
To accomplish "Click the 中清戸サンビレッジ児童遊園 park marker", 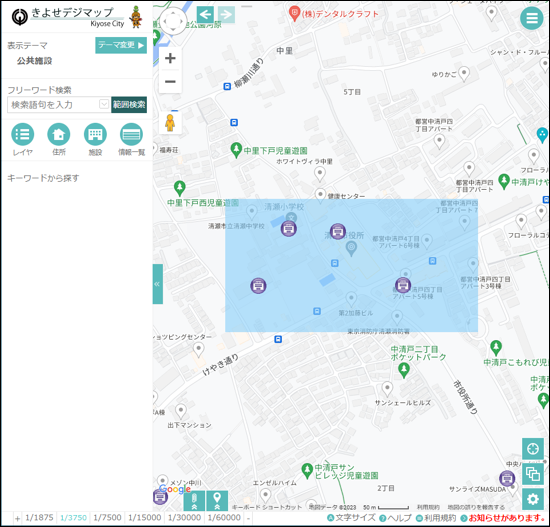I will pyautogui.click(x=307, y=471).
